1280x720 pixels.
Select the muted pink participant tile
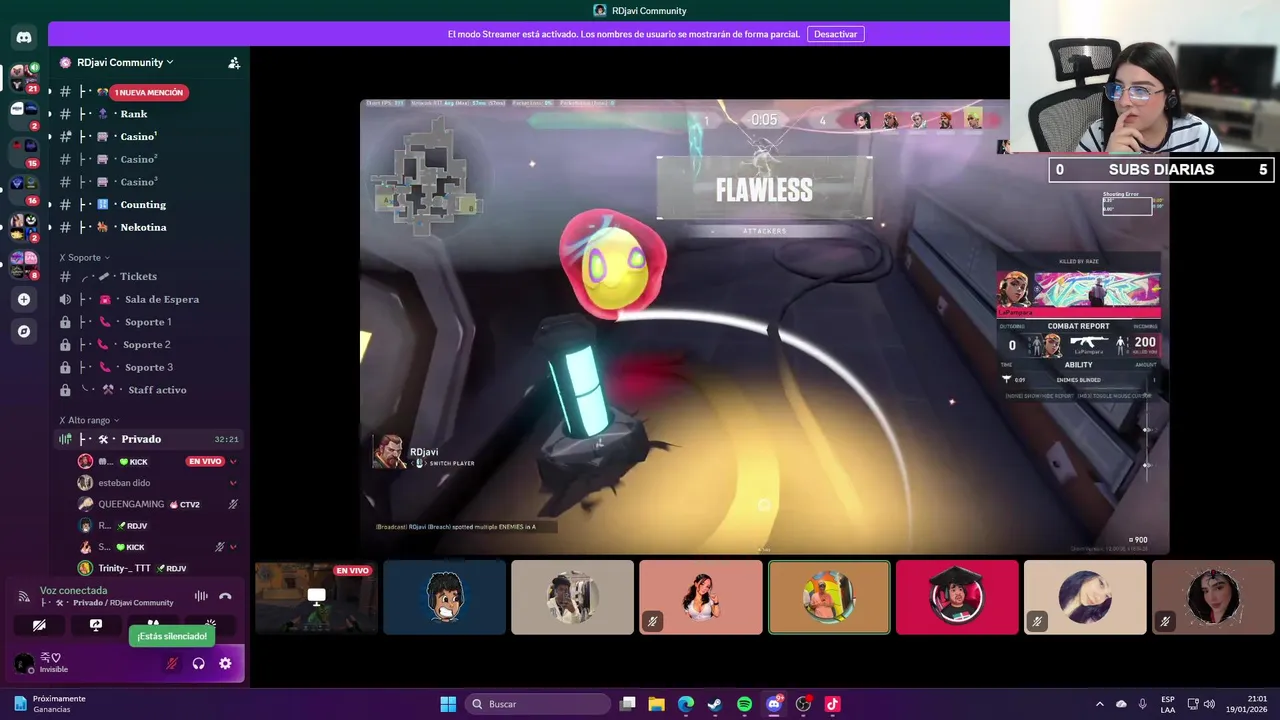pos(700,597)
